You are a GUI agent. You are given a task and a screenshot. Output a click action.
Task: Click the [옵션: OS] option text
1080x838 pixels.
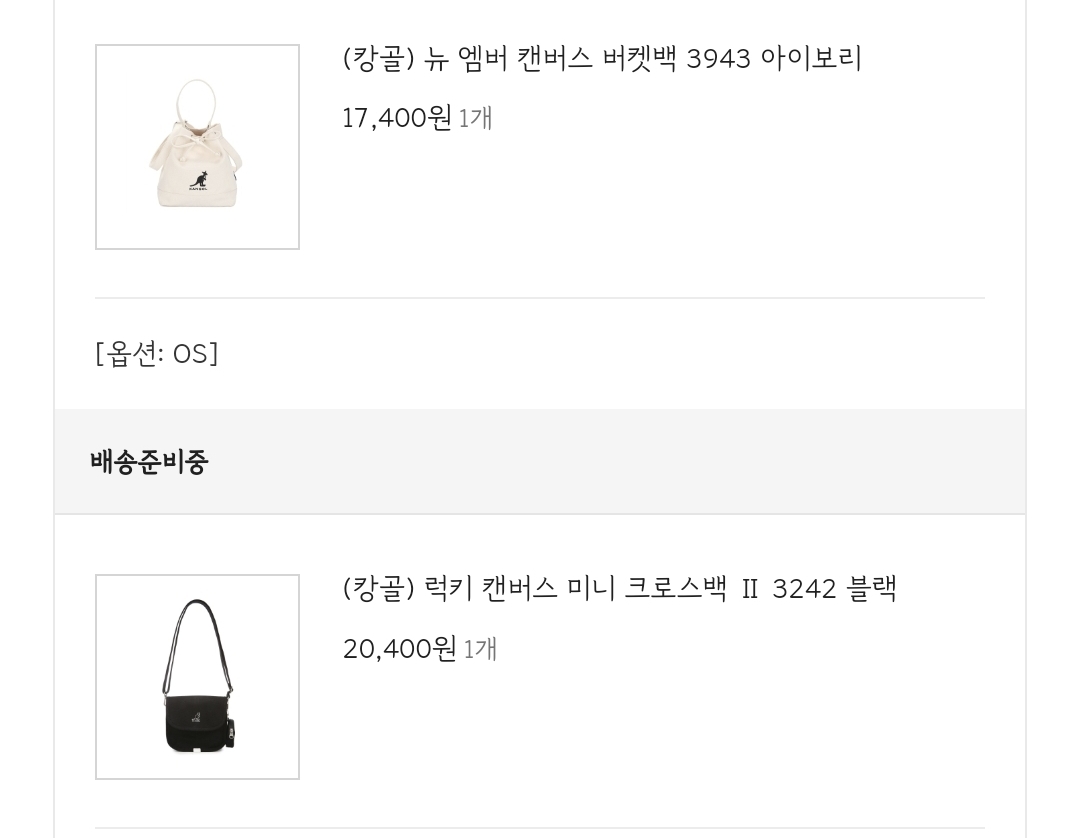156,354
